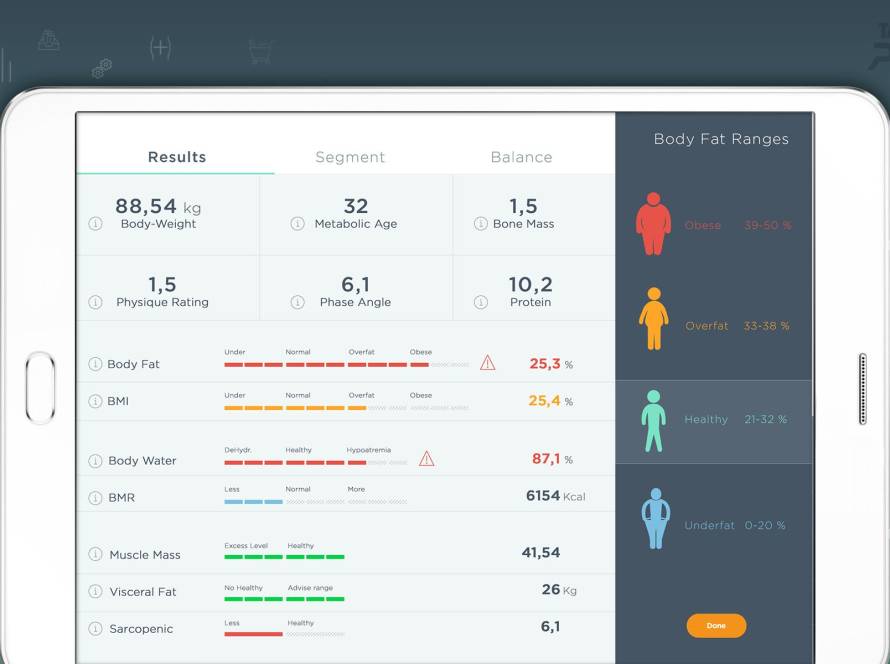Click the info icon beside Body-Weight
This screenshot has height=664, width=890.
(95, 224)
